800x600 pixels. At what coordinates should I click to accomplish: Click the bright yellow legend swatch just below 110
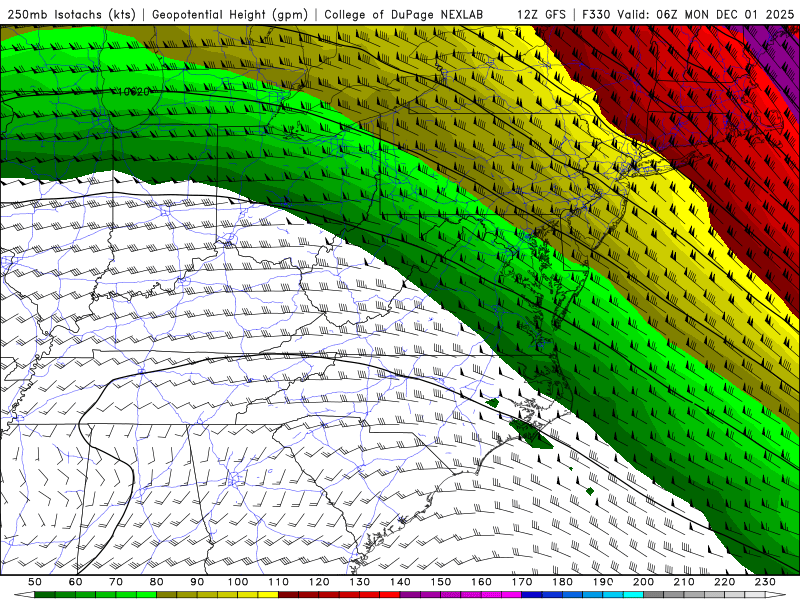click(x=268, y=595)
